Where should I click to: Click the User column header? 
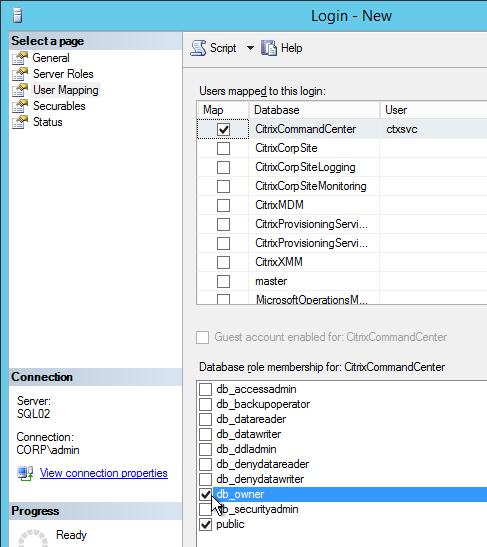434,110
